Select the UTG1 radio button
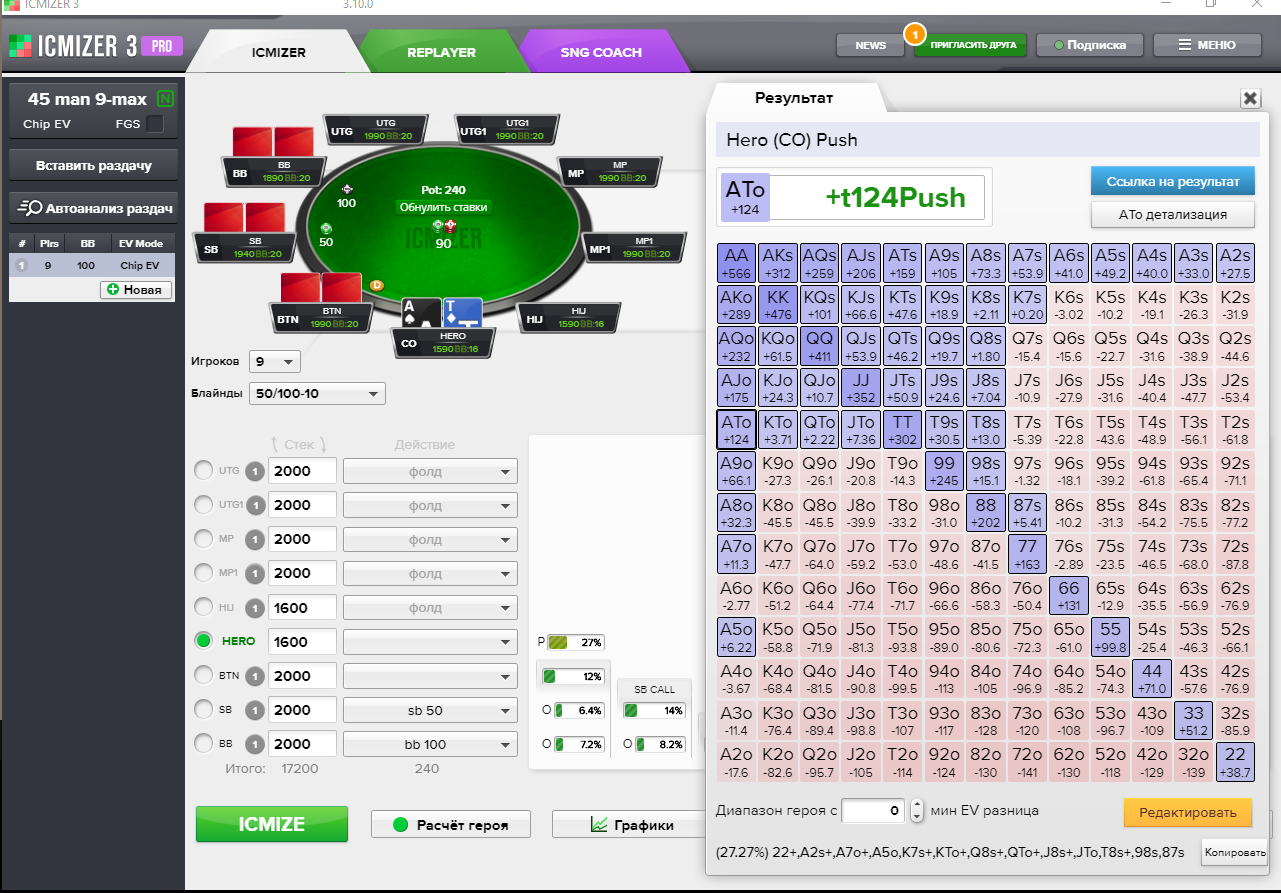This screenshot has height=893, width=1281. tap(203, 505)
